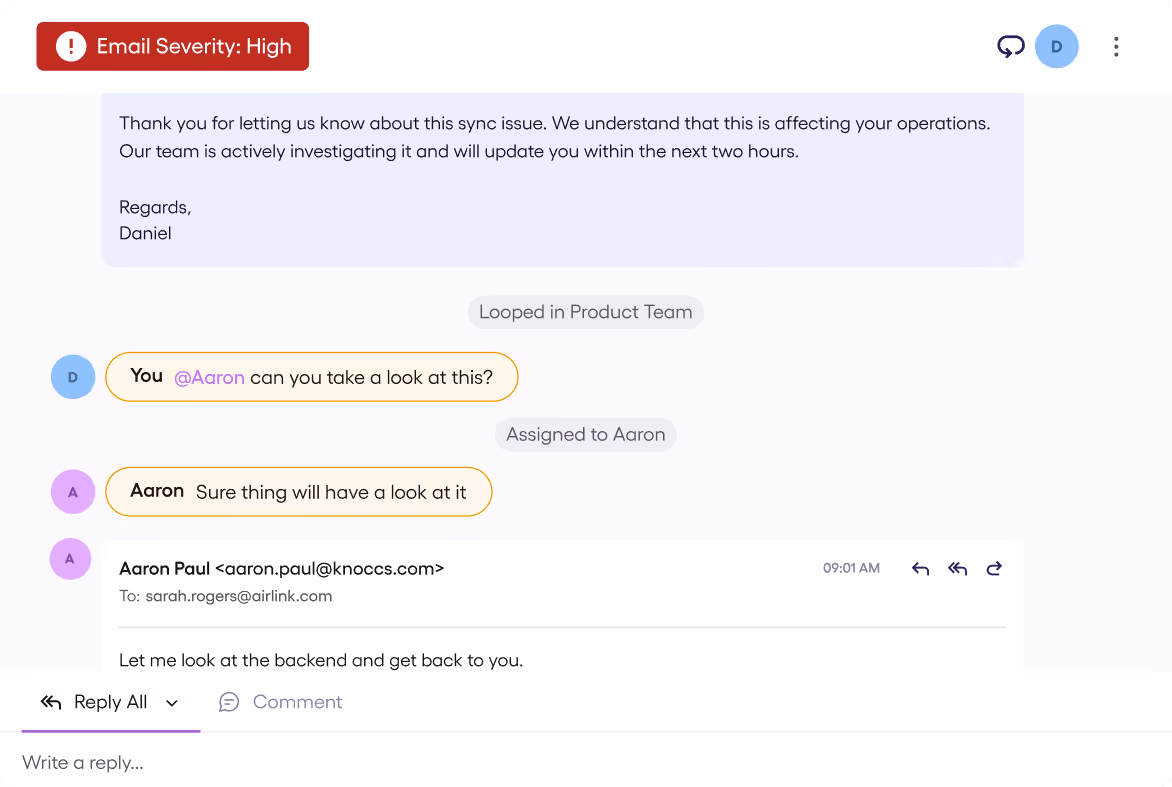Click the Aaron Paul sender name in the email header
The width and height of the screenshot is (1172, 787).
[x=164, y=569]
